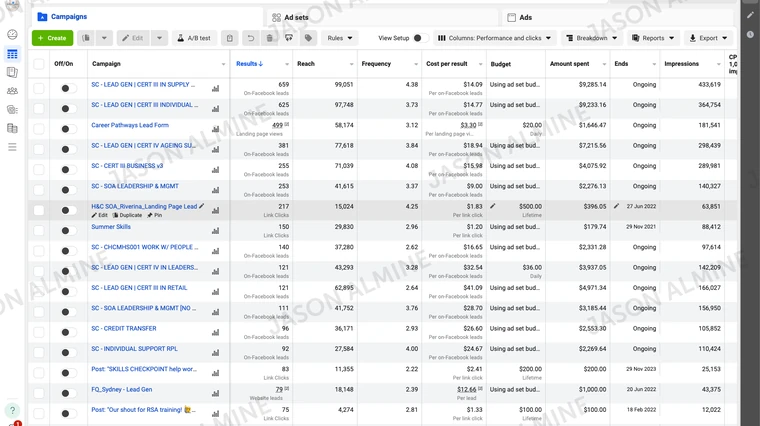Open the campaigns table grid icon in sidebar
760x426 pixels.
tap(12, 54)
